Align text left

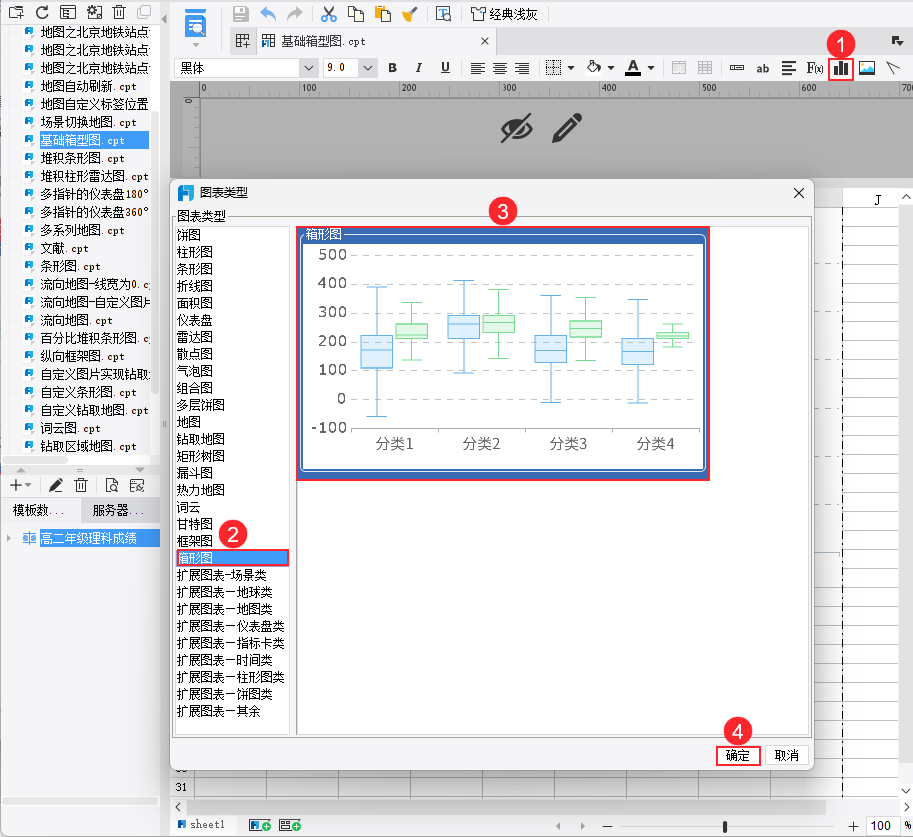477,68
